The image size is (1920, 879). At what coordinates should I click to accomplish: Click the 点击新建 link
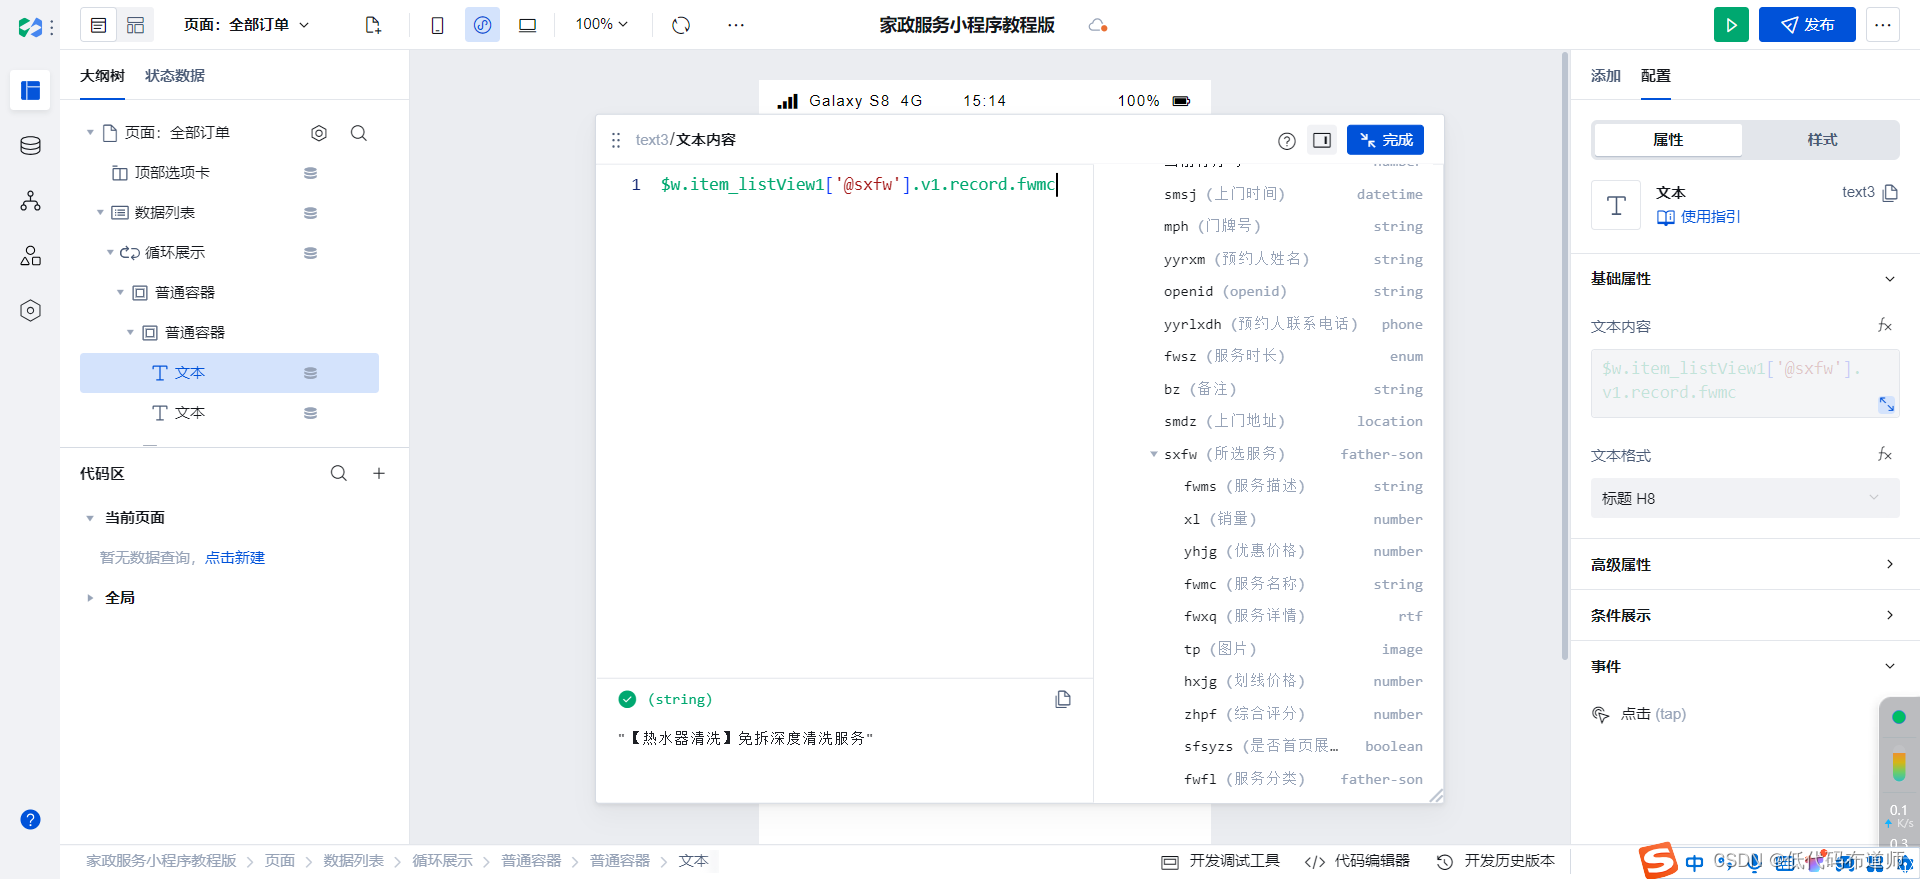235,558
